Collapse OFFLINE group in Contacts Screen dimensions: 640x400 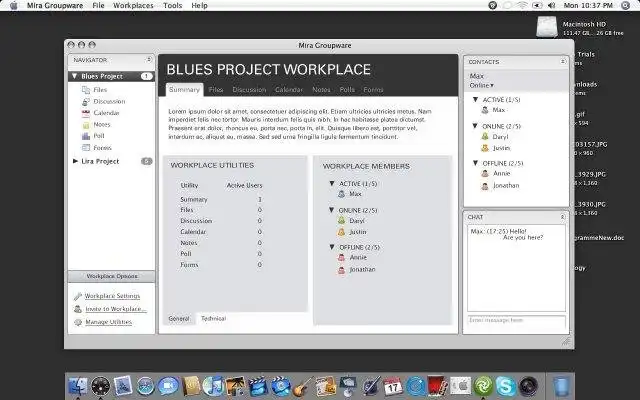click(x=475, y=163)
